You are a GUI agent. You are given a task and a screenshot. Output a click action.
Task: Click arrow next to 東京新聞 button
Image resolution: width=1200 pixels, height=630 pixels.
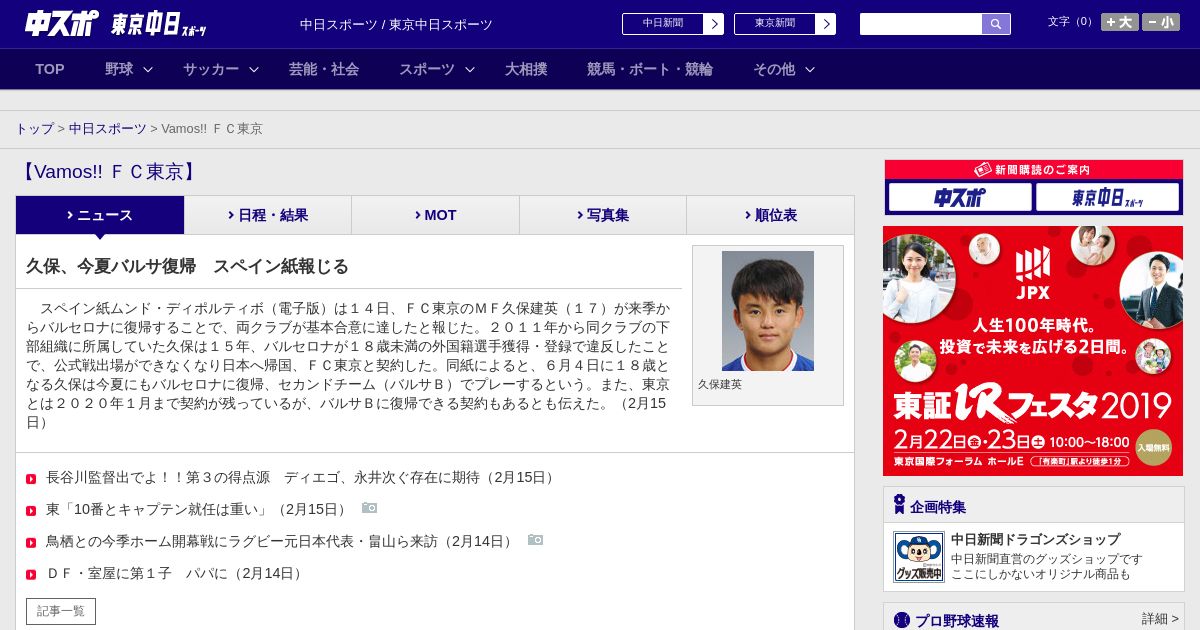click(826, 24)
